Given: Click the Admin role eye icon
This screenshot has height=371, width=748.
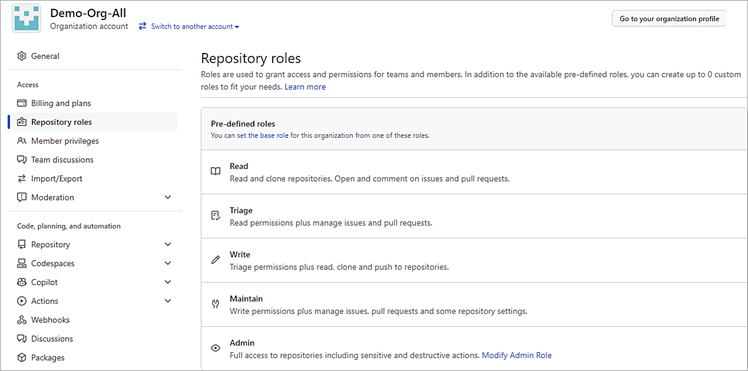Looking at the screenshot, I should 216,348.
